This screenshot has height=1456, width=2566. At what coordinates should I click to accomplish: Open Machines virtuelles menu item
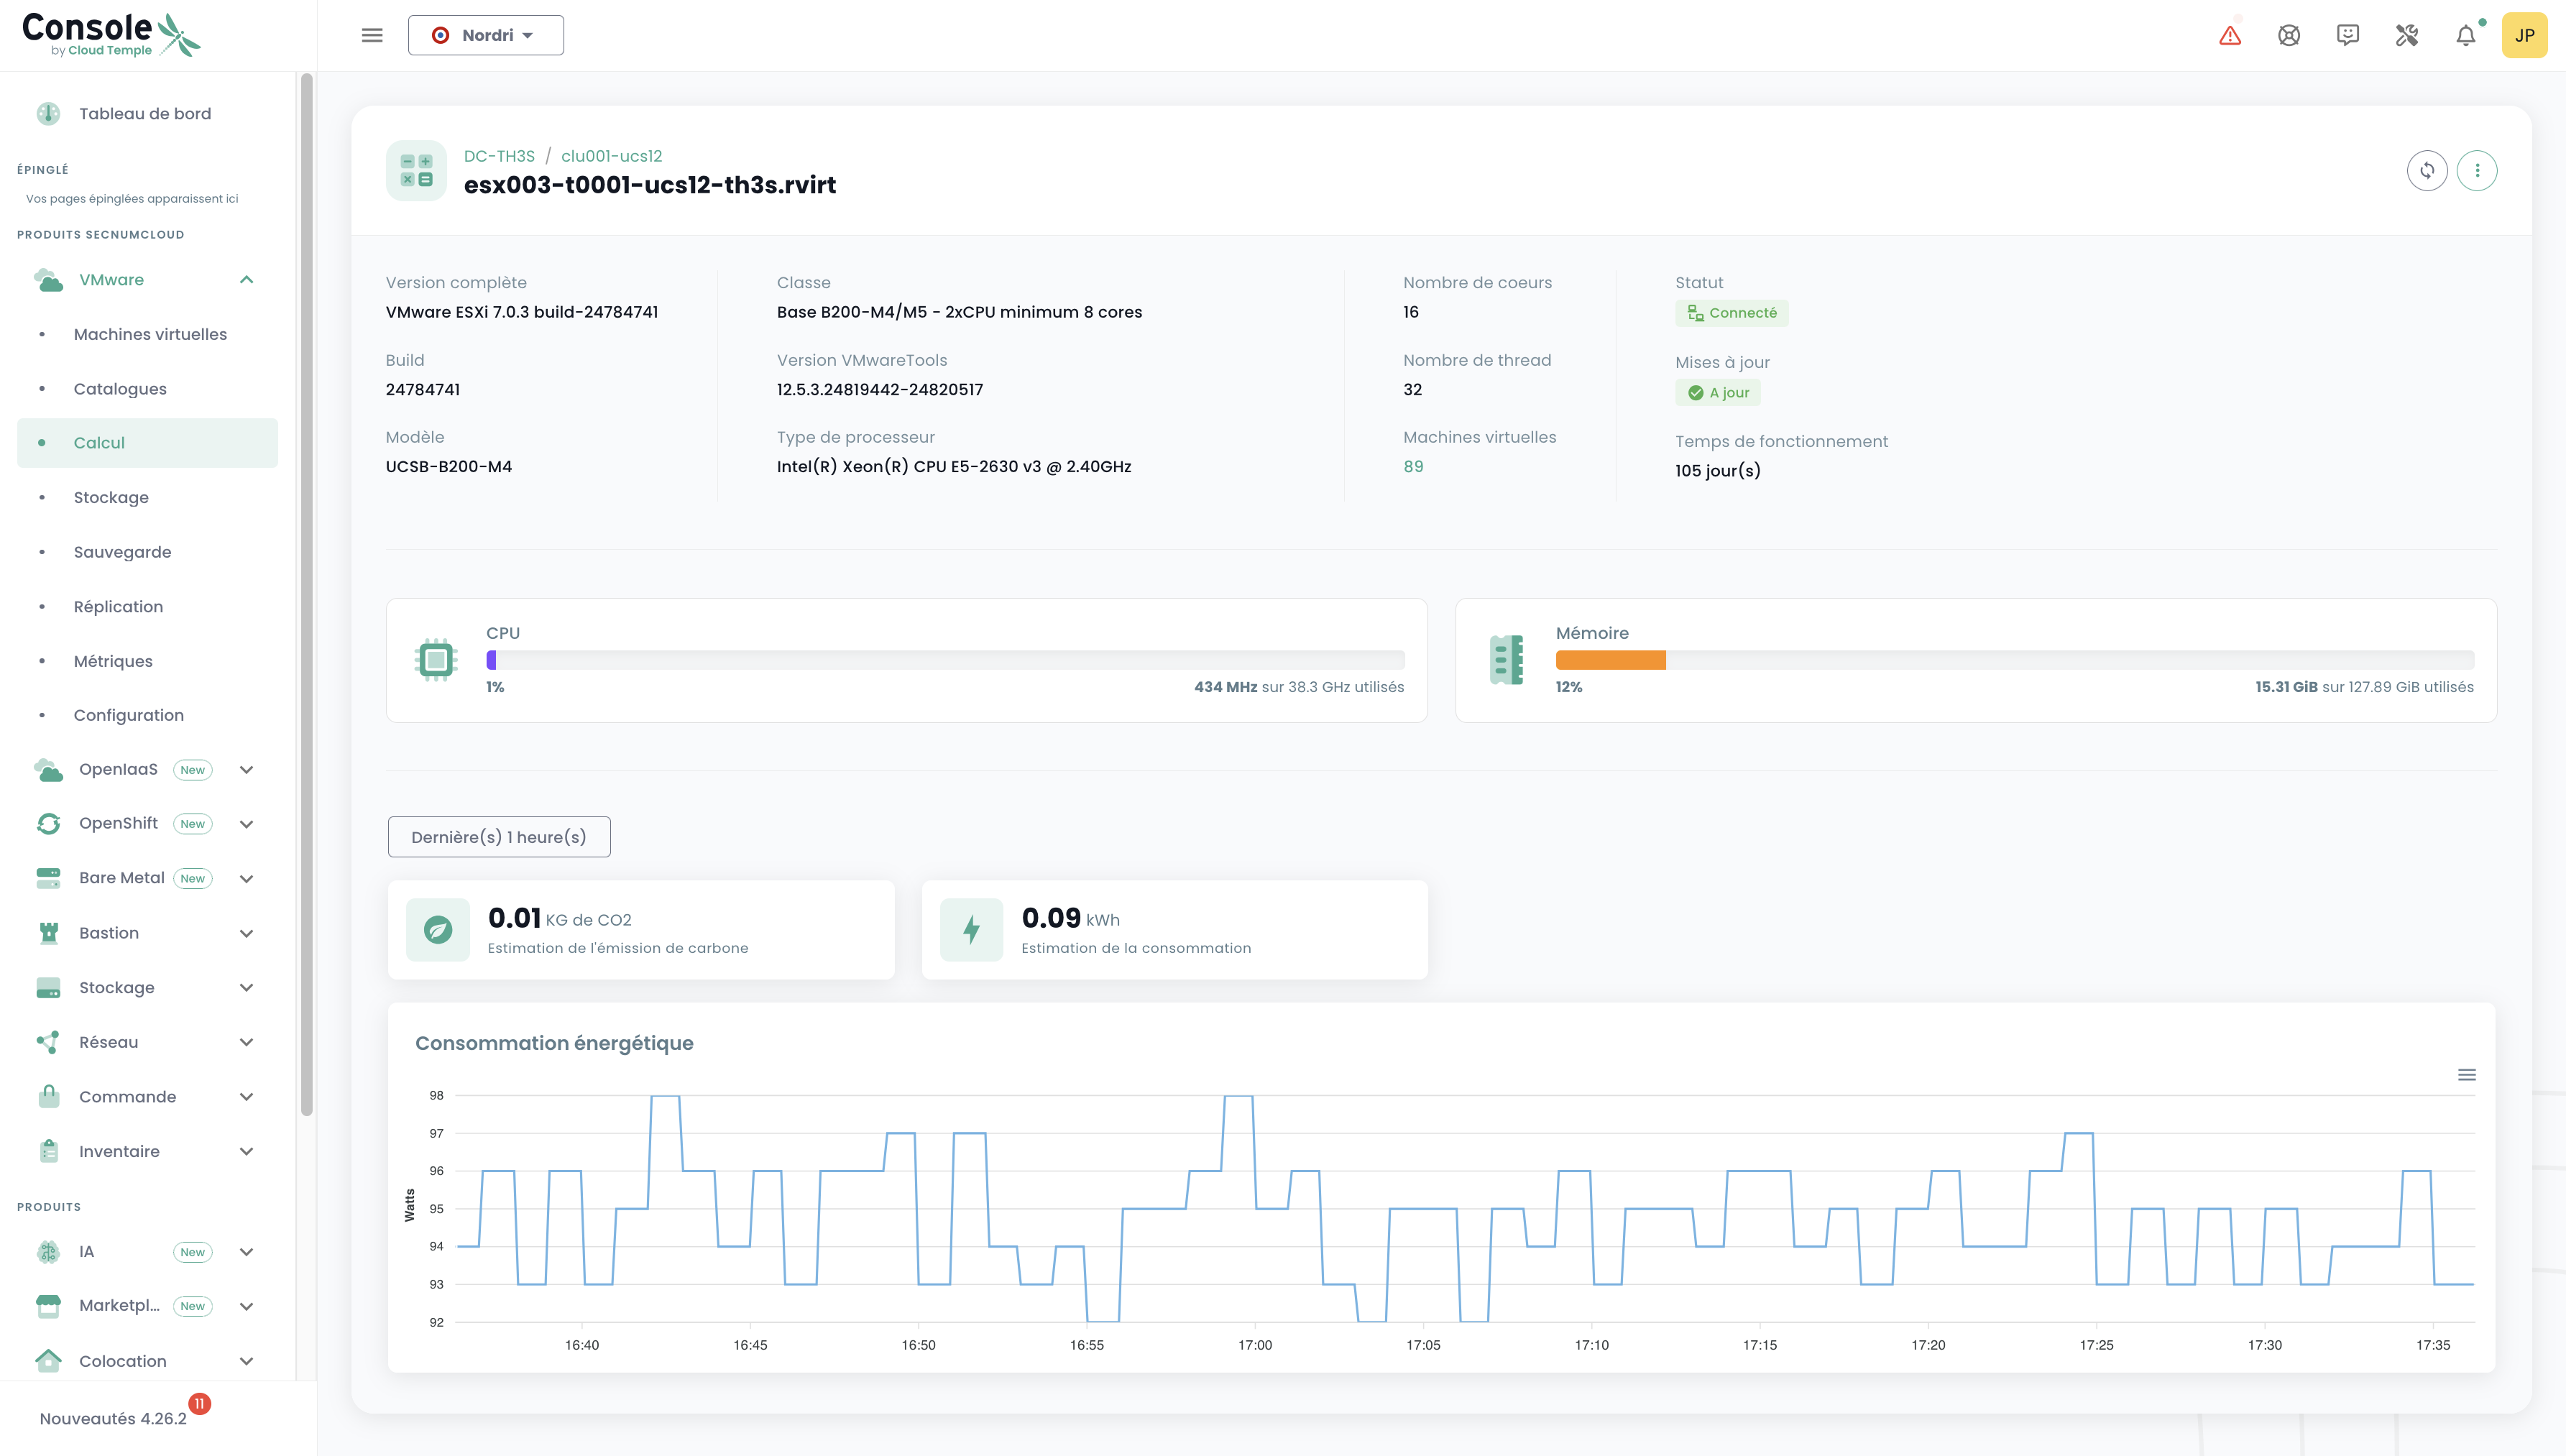[x=150, y=334]
